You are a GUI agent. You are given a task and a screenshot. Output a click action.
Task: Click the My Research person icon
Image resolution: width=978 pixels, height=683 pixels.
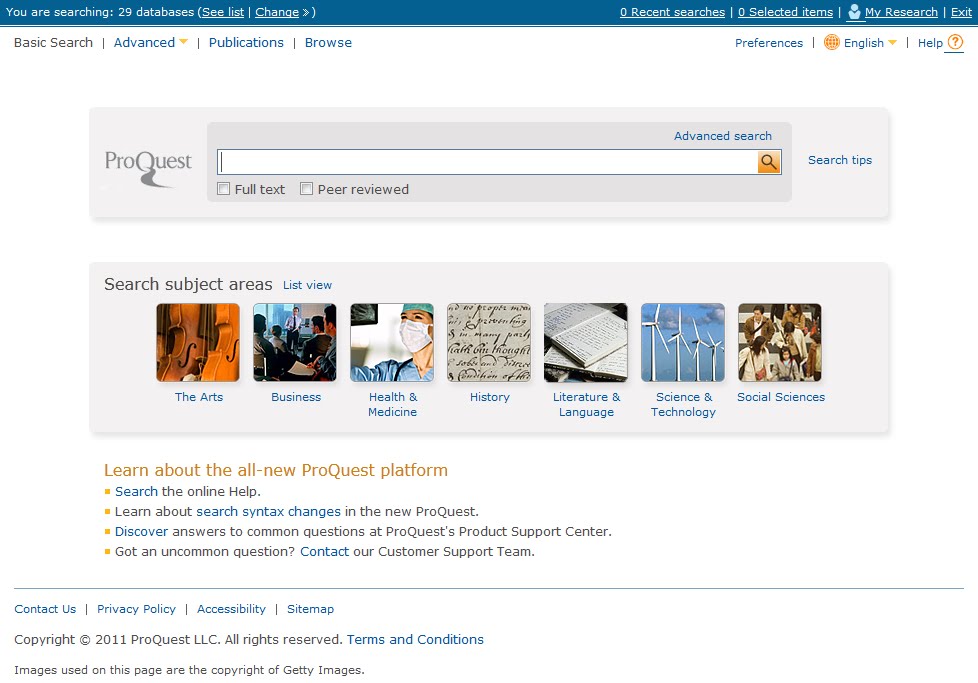pos(855,12)
